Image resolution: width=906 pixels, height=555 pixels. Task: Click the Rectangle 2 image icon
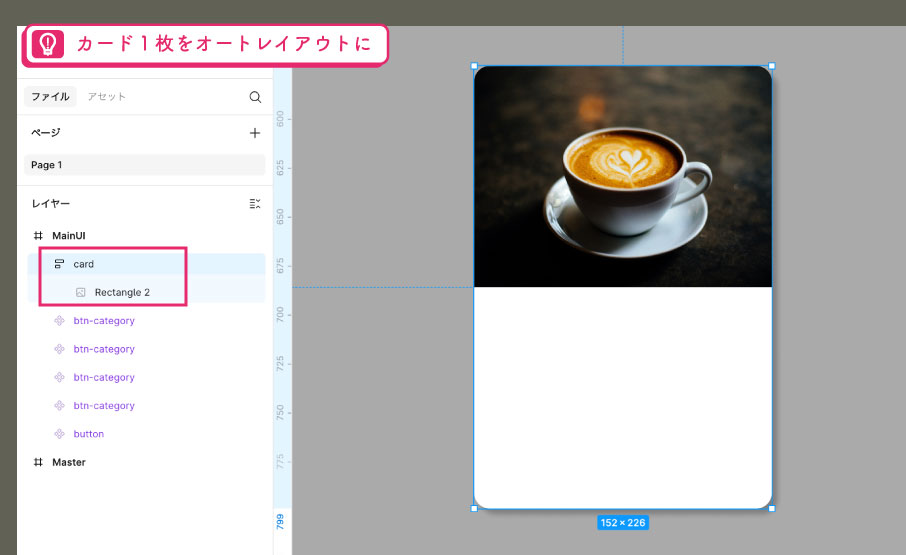click(81, 292)
